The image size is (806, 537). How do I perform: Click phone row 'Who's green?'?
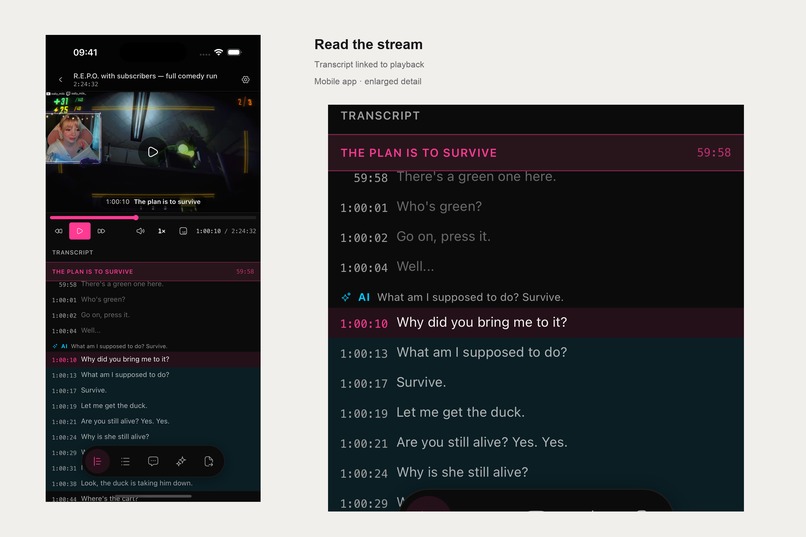click(153, 300)
